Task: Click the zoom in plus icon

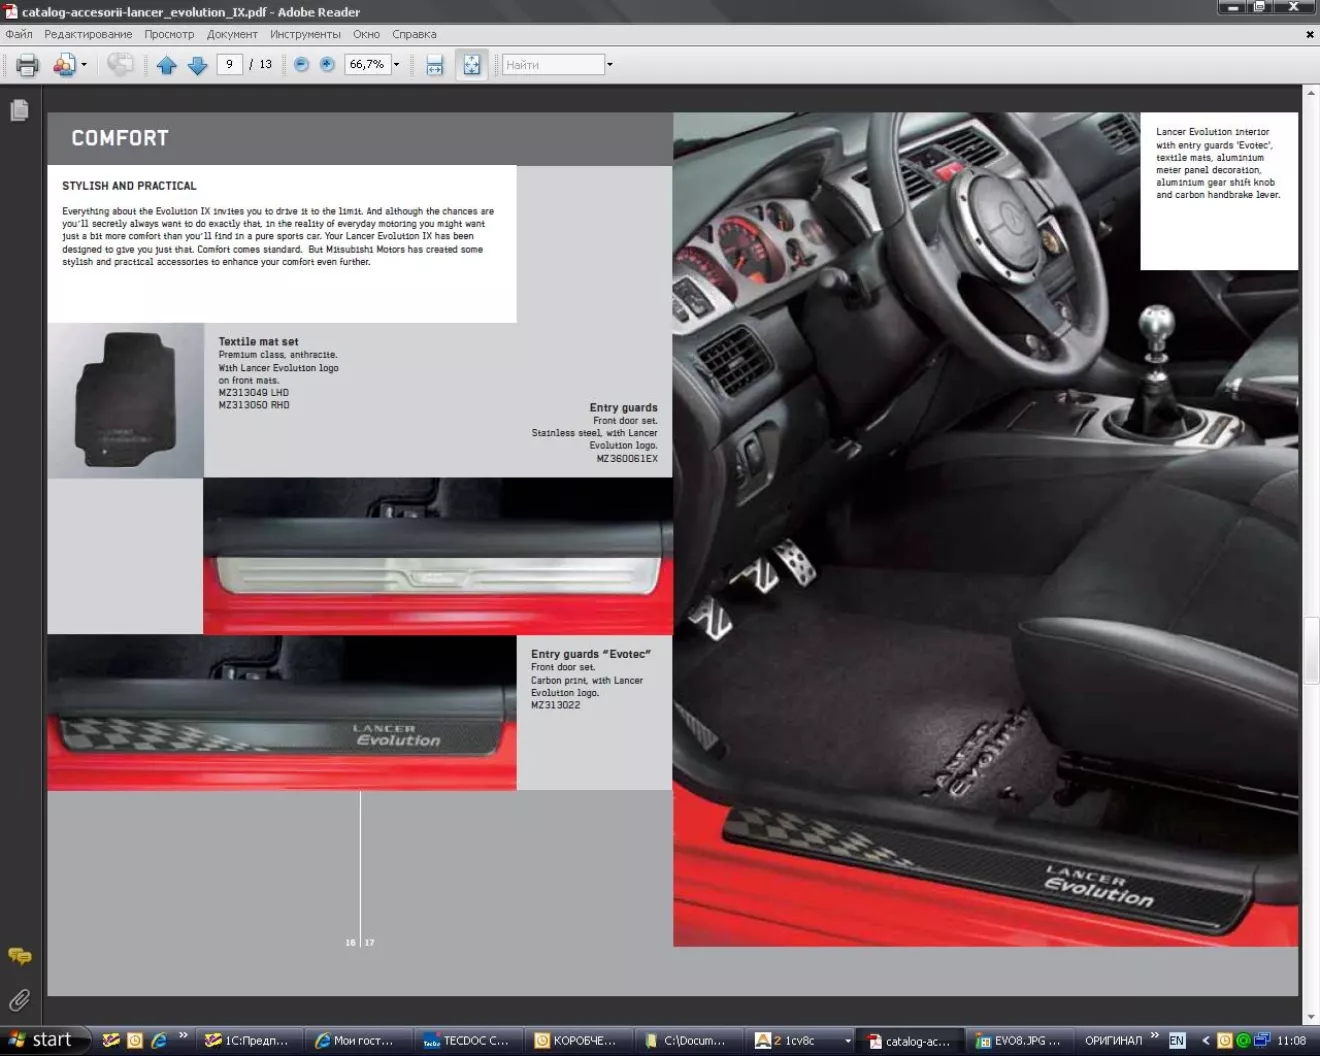Action: 327,64
